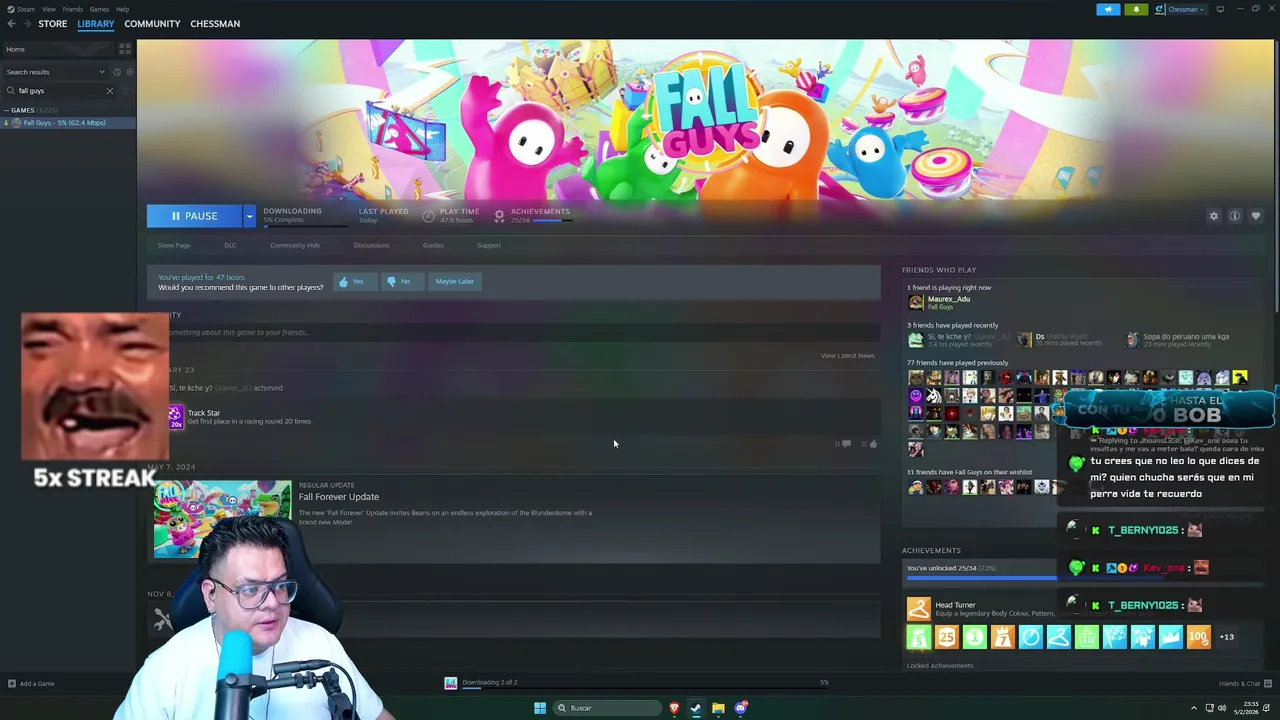Open Fall Forever Update thumbnail
This screenshot has width=1280, height=720.
pos(222,520)
